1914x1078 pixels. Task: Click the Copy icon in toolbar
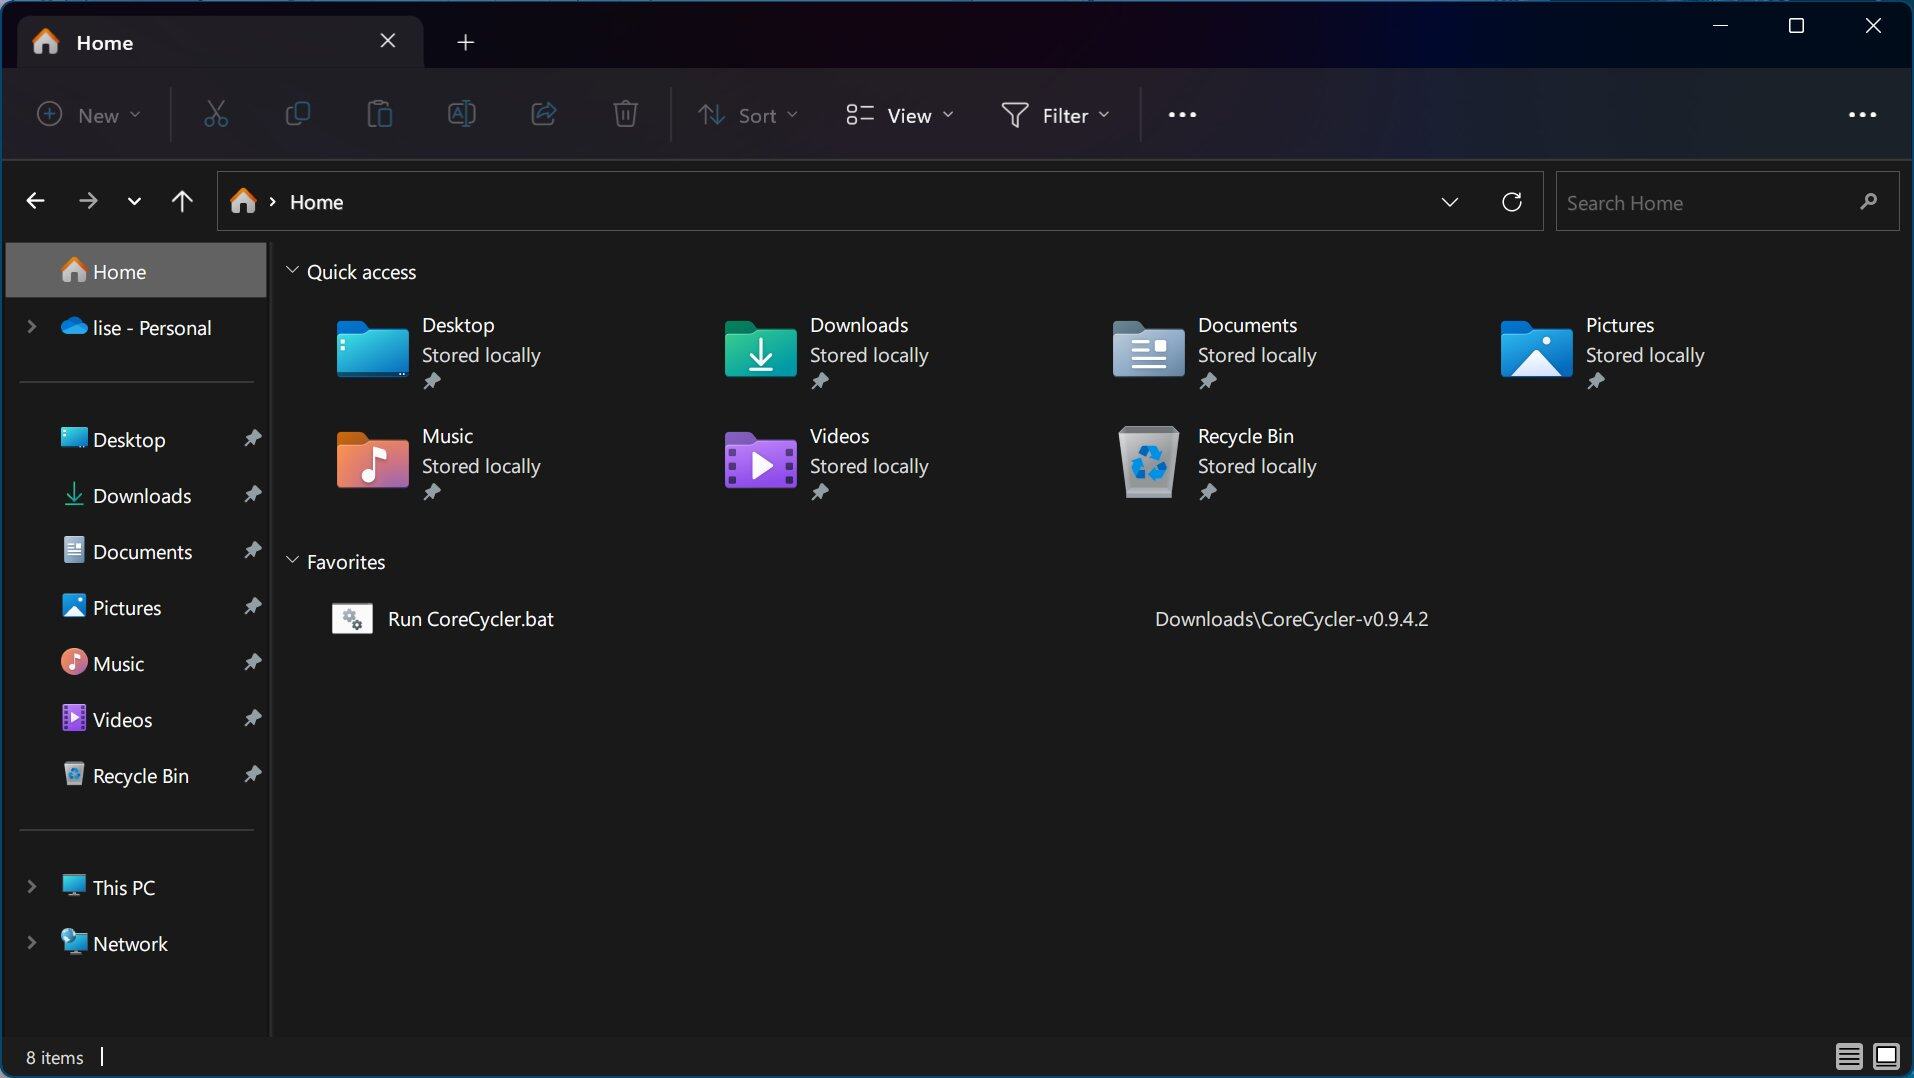click(x=298, y=115)
